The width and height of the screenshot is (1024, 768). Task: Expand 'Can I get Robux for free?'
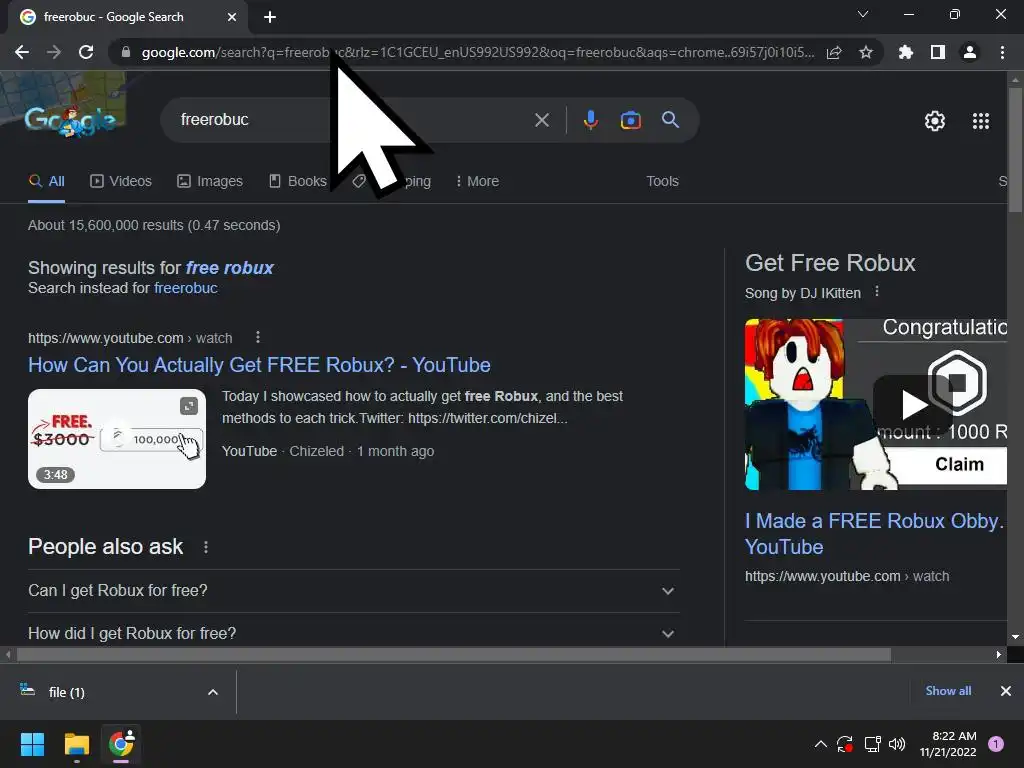(353, 591)
